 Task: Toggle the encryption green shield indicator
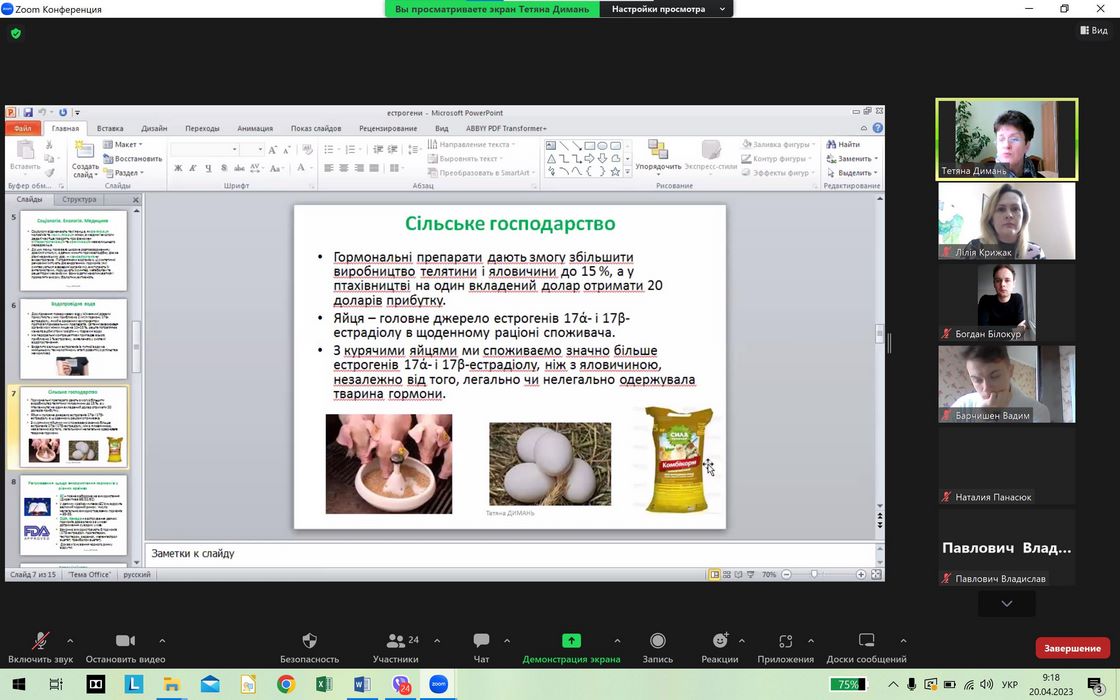pos(15,33)
